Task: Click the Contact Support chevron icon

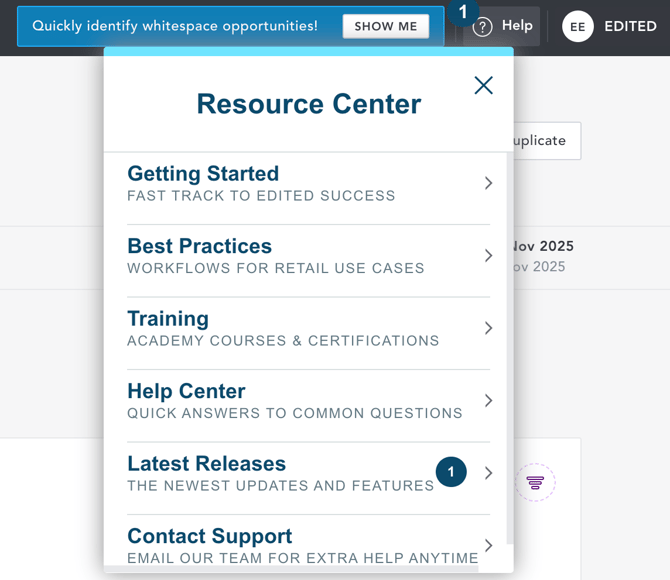Action: (x=488, y=545)
